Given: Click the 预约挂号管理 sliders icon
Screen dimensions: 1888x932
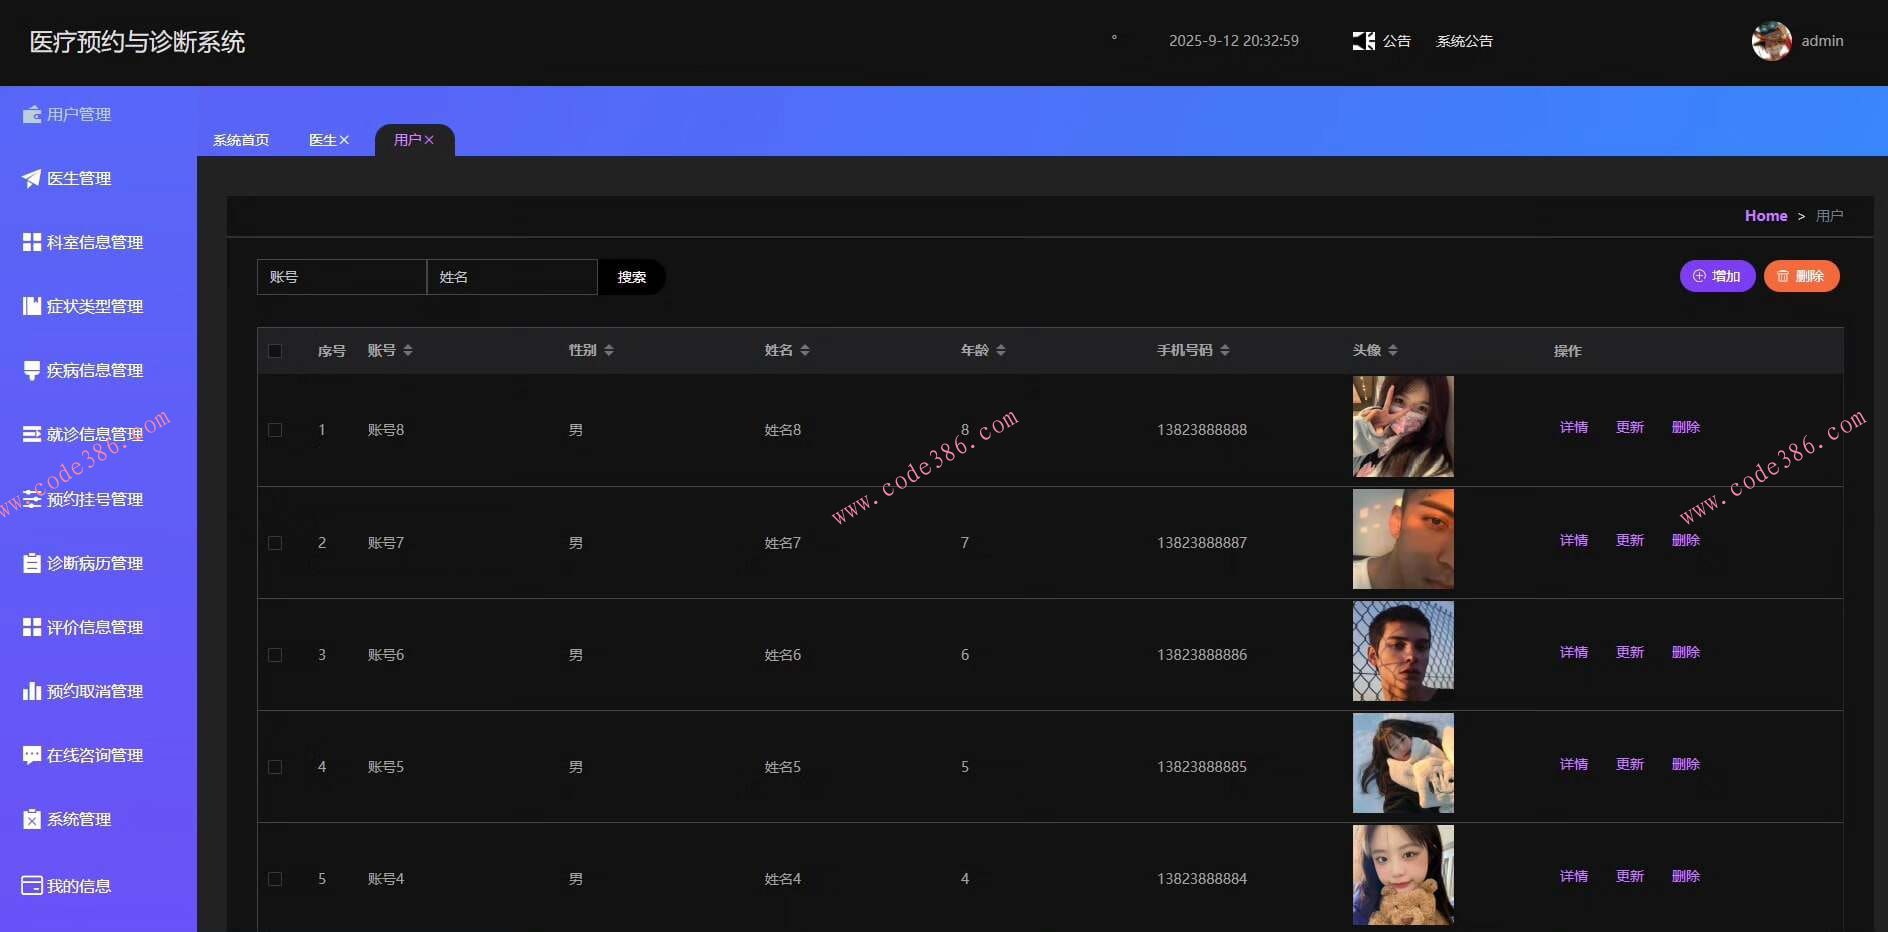Looking at the screenshot, I should pos(32,499).
